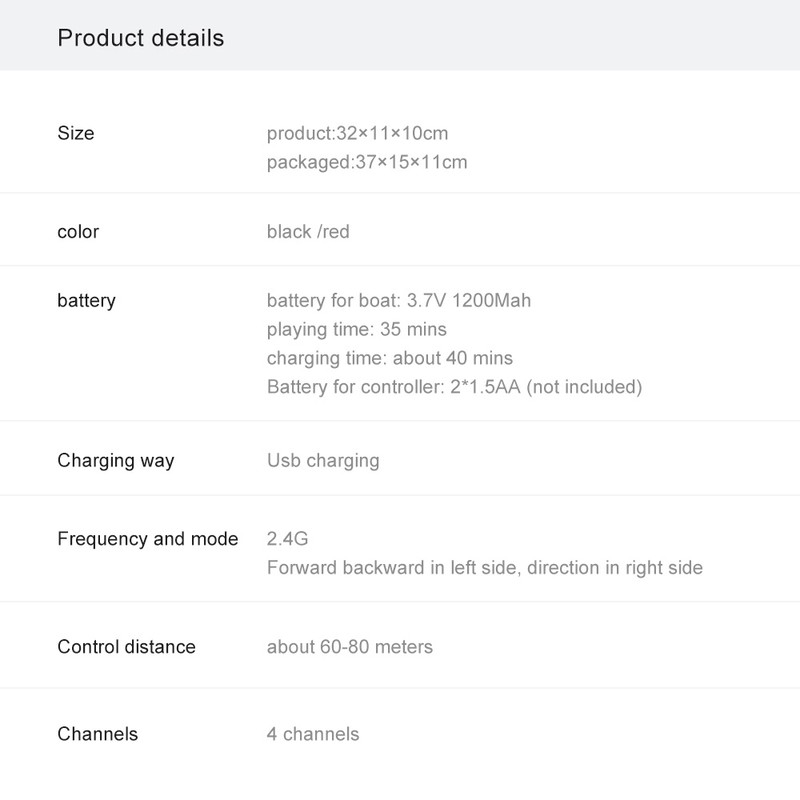Select the Size row label
The height and width of the screenshot is (800, 800).
coord(76,133)
